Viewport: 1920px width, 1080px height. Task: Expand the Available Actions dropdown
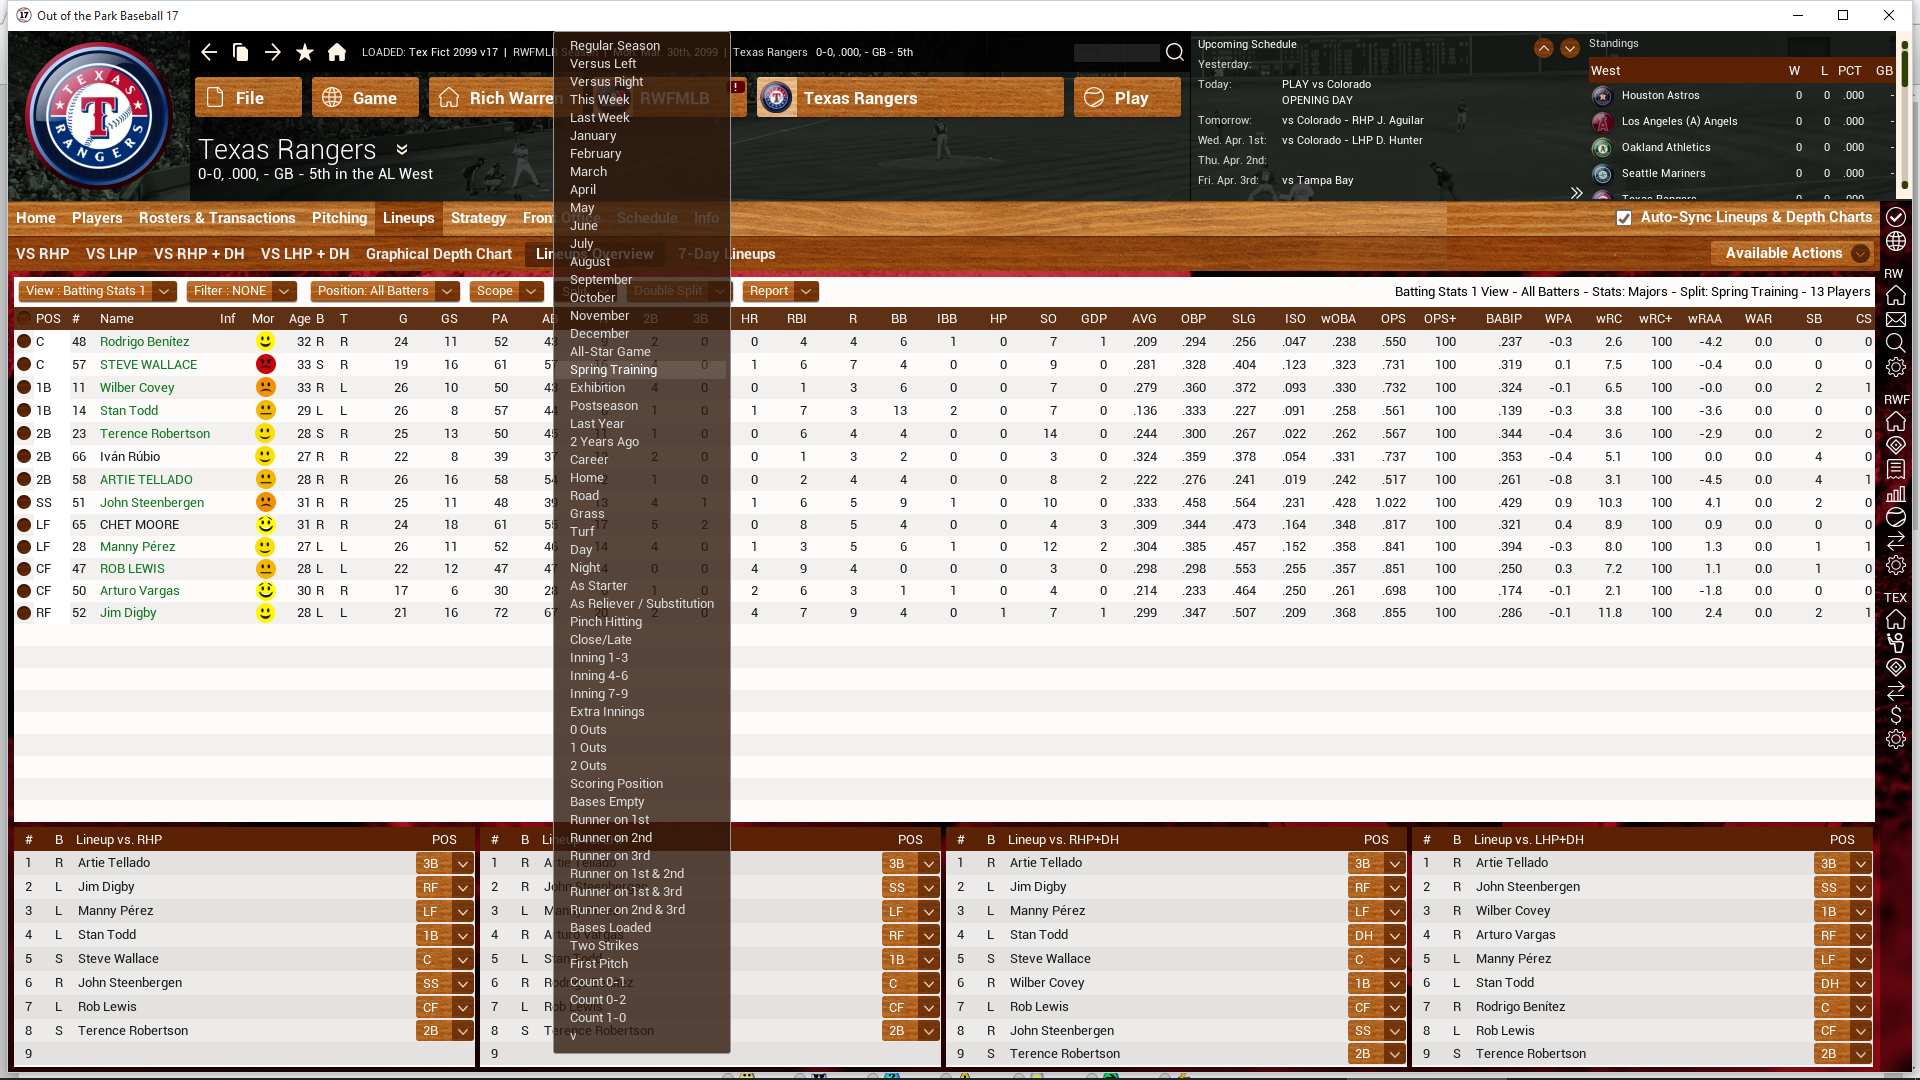pyautogui.click(x=1791, y=253)
